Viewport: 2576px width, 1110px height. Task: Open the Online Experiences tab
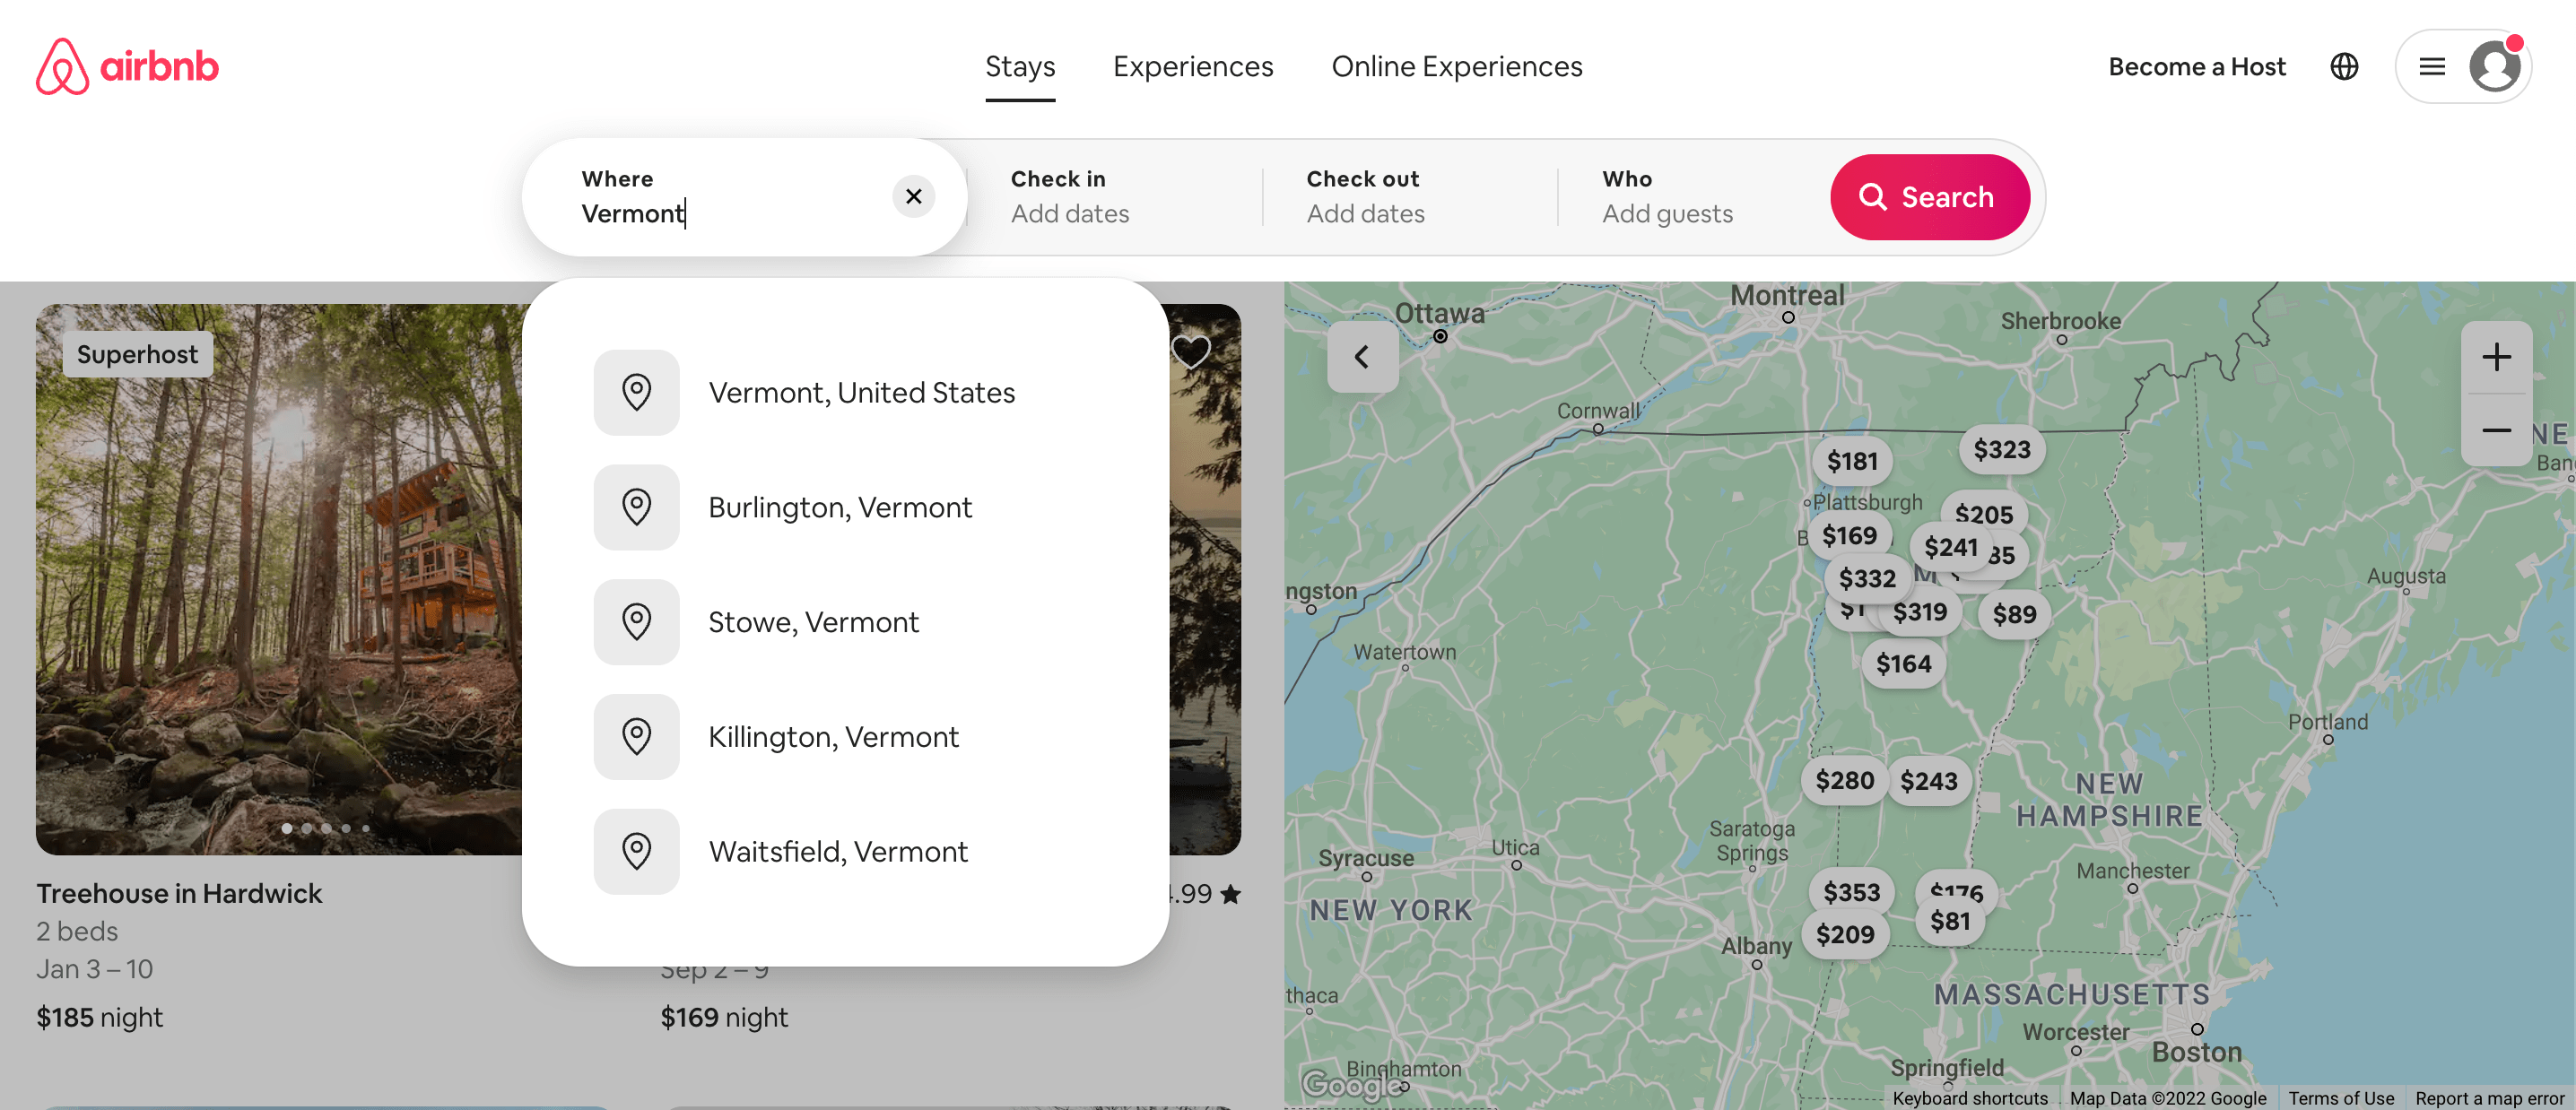point(1456,66)
